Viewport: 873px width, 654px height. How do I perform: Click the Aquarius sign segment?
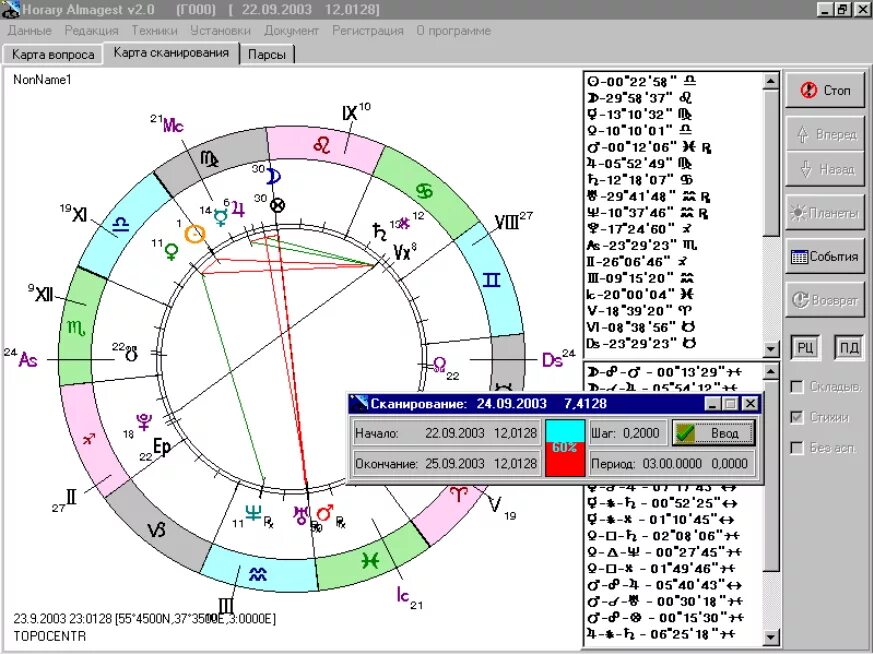[257, 574]
